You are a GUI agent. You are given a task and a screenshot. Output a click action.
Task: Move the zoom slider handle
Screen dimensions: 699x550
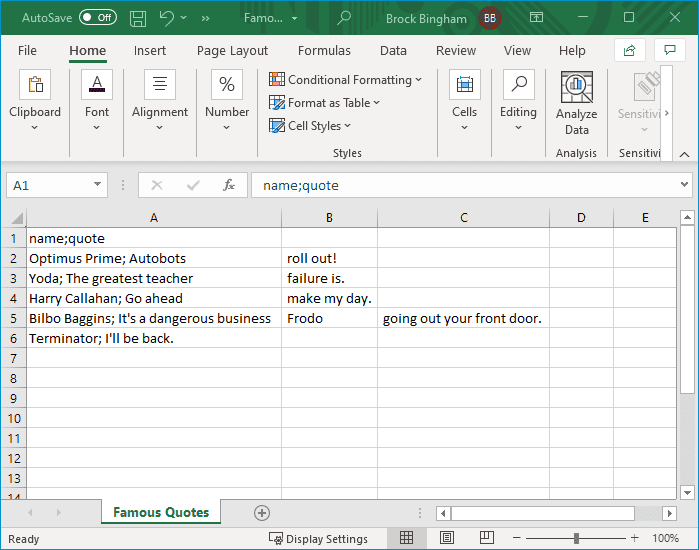click(576, 538)
